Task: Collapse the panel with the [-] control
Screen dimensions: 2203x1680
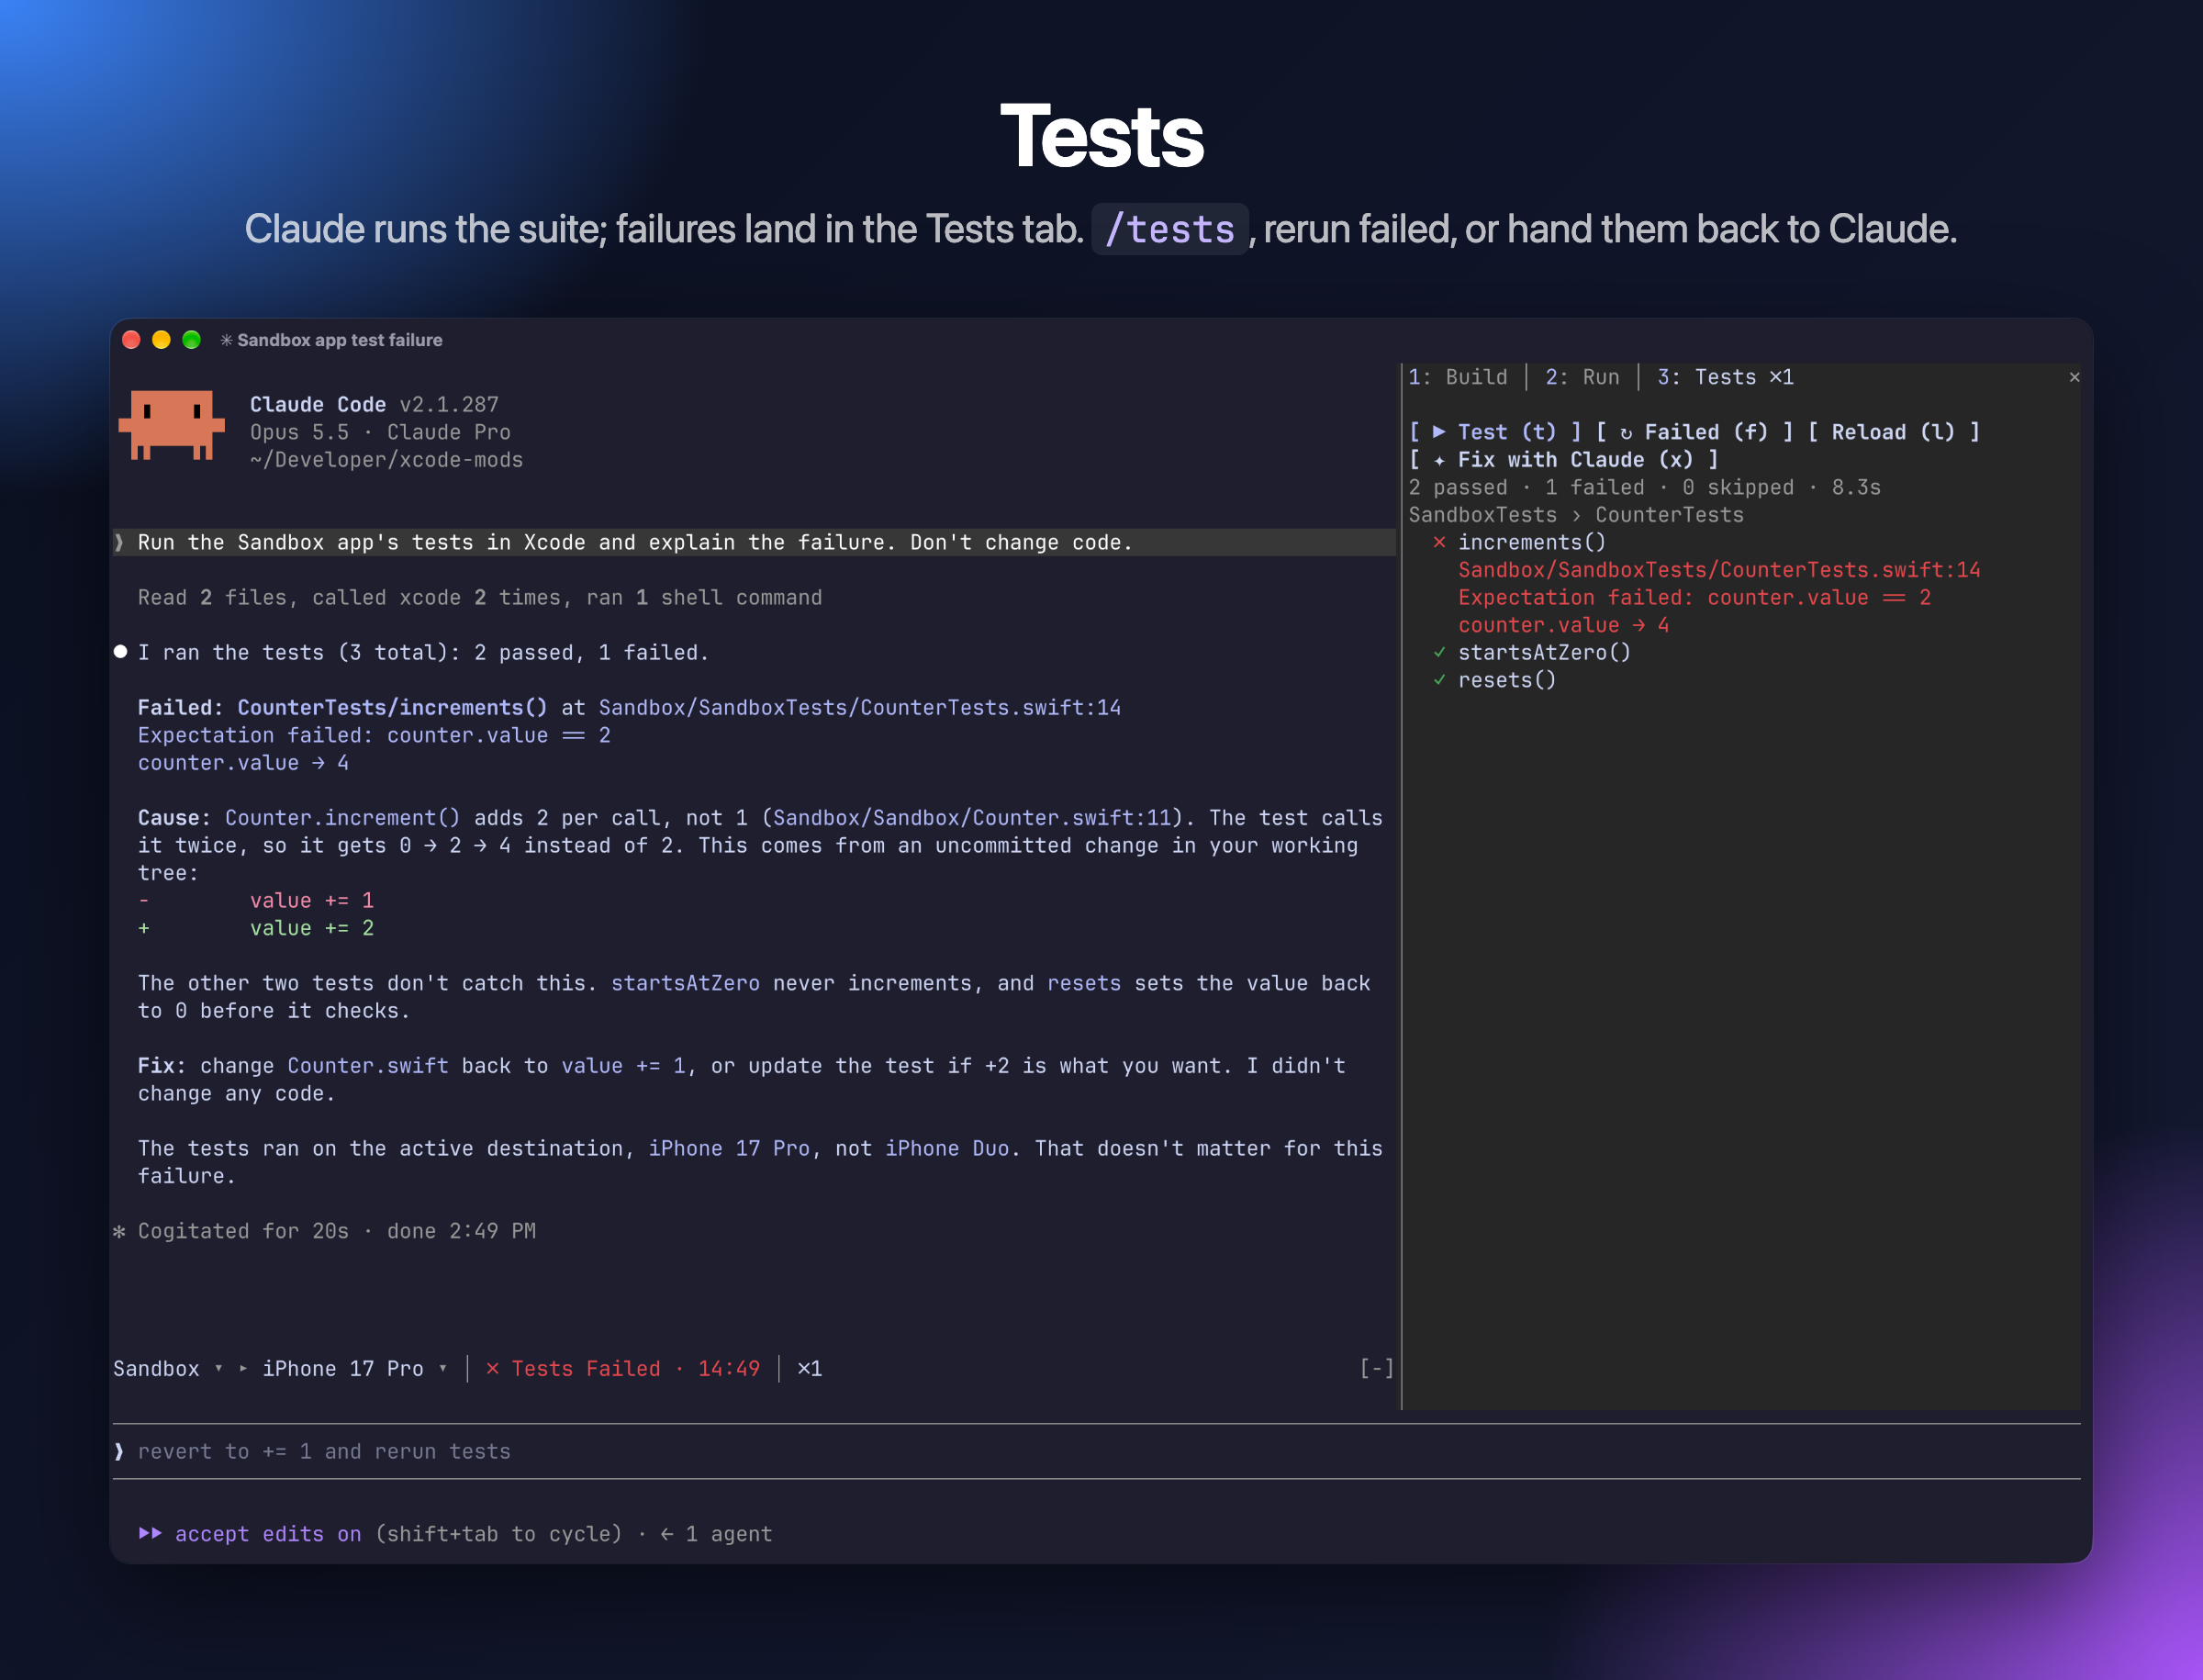Action: click(x=1376, y=1368)
